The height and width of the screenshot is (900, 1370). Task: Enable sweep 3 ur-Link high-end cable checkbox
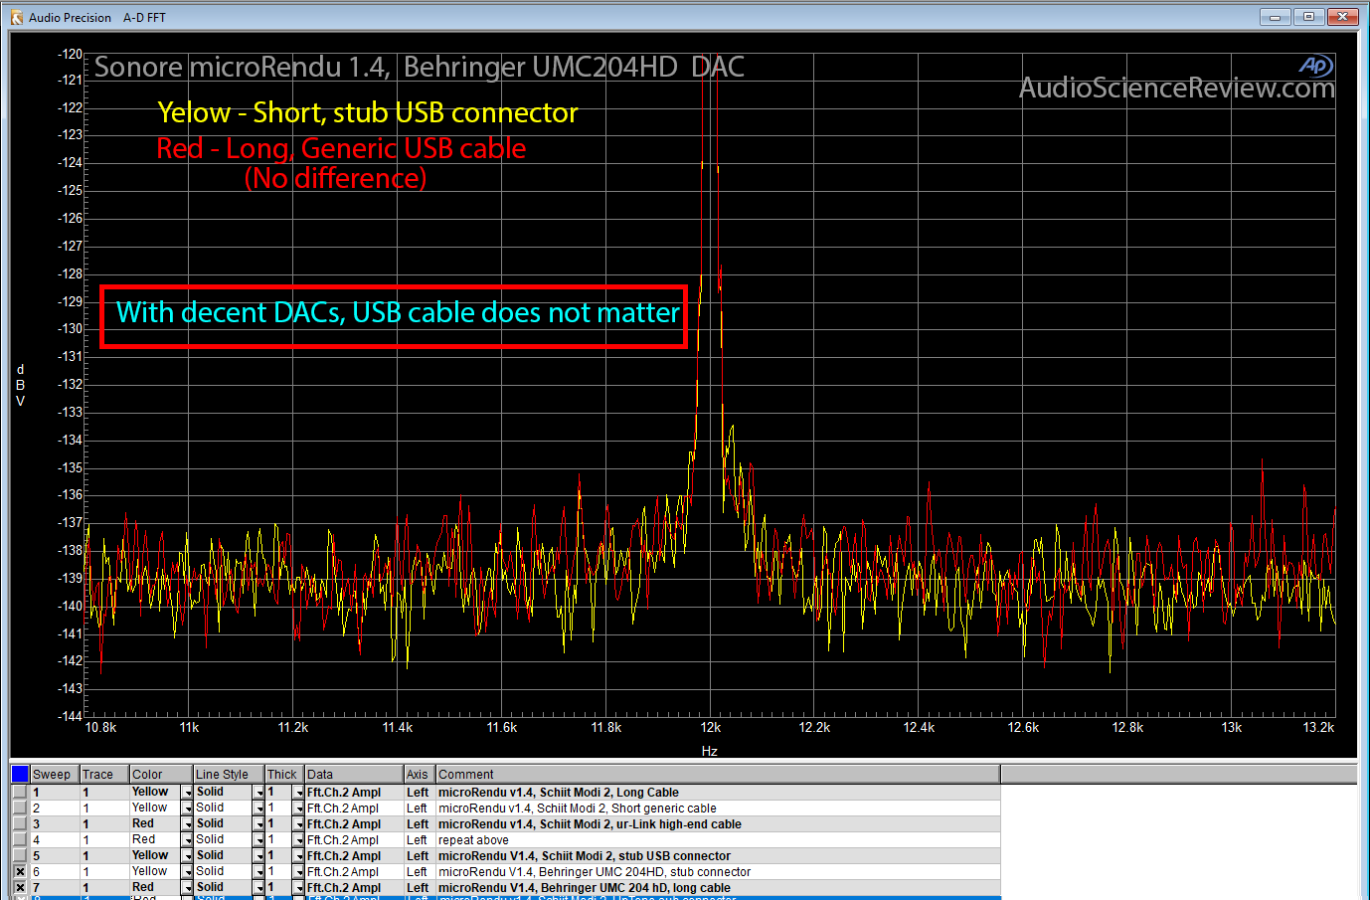(x=20, y=824)
